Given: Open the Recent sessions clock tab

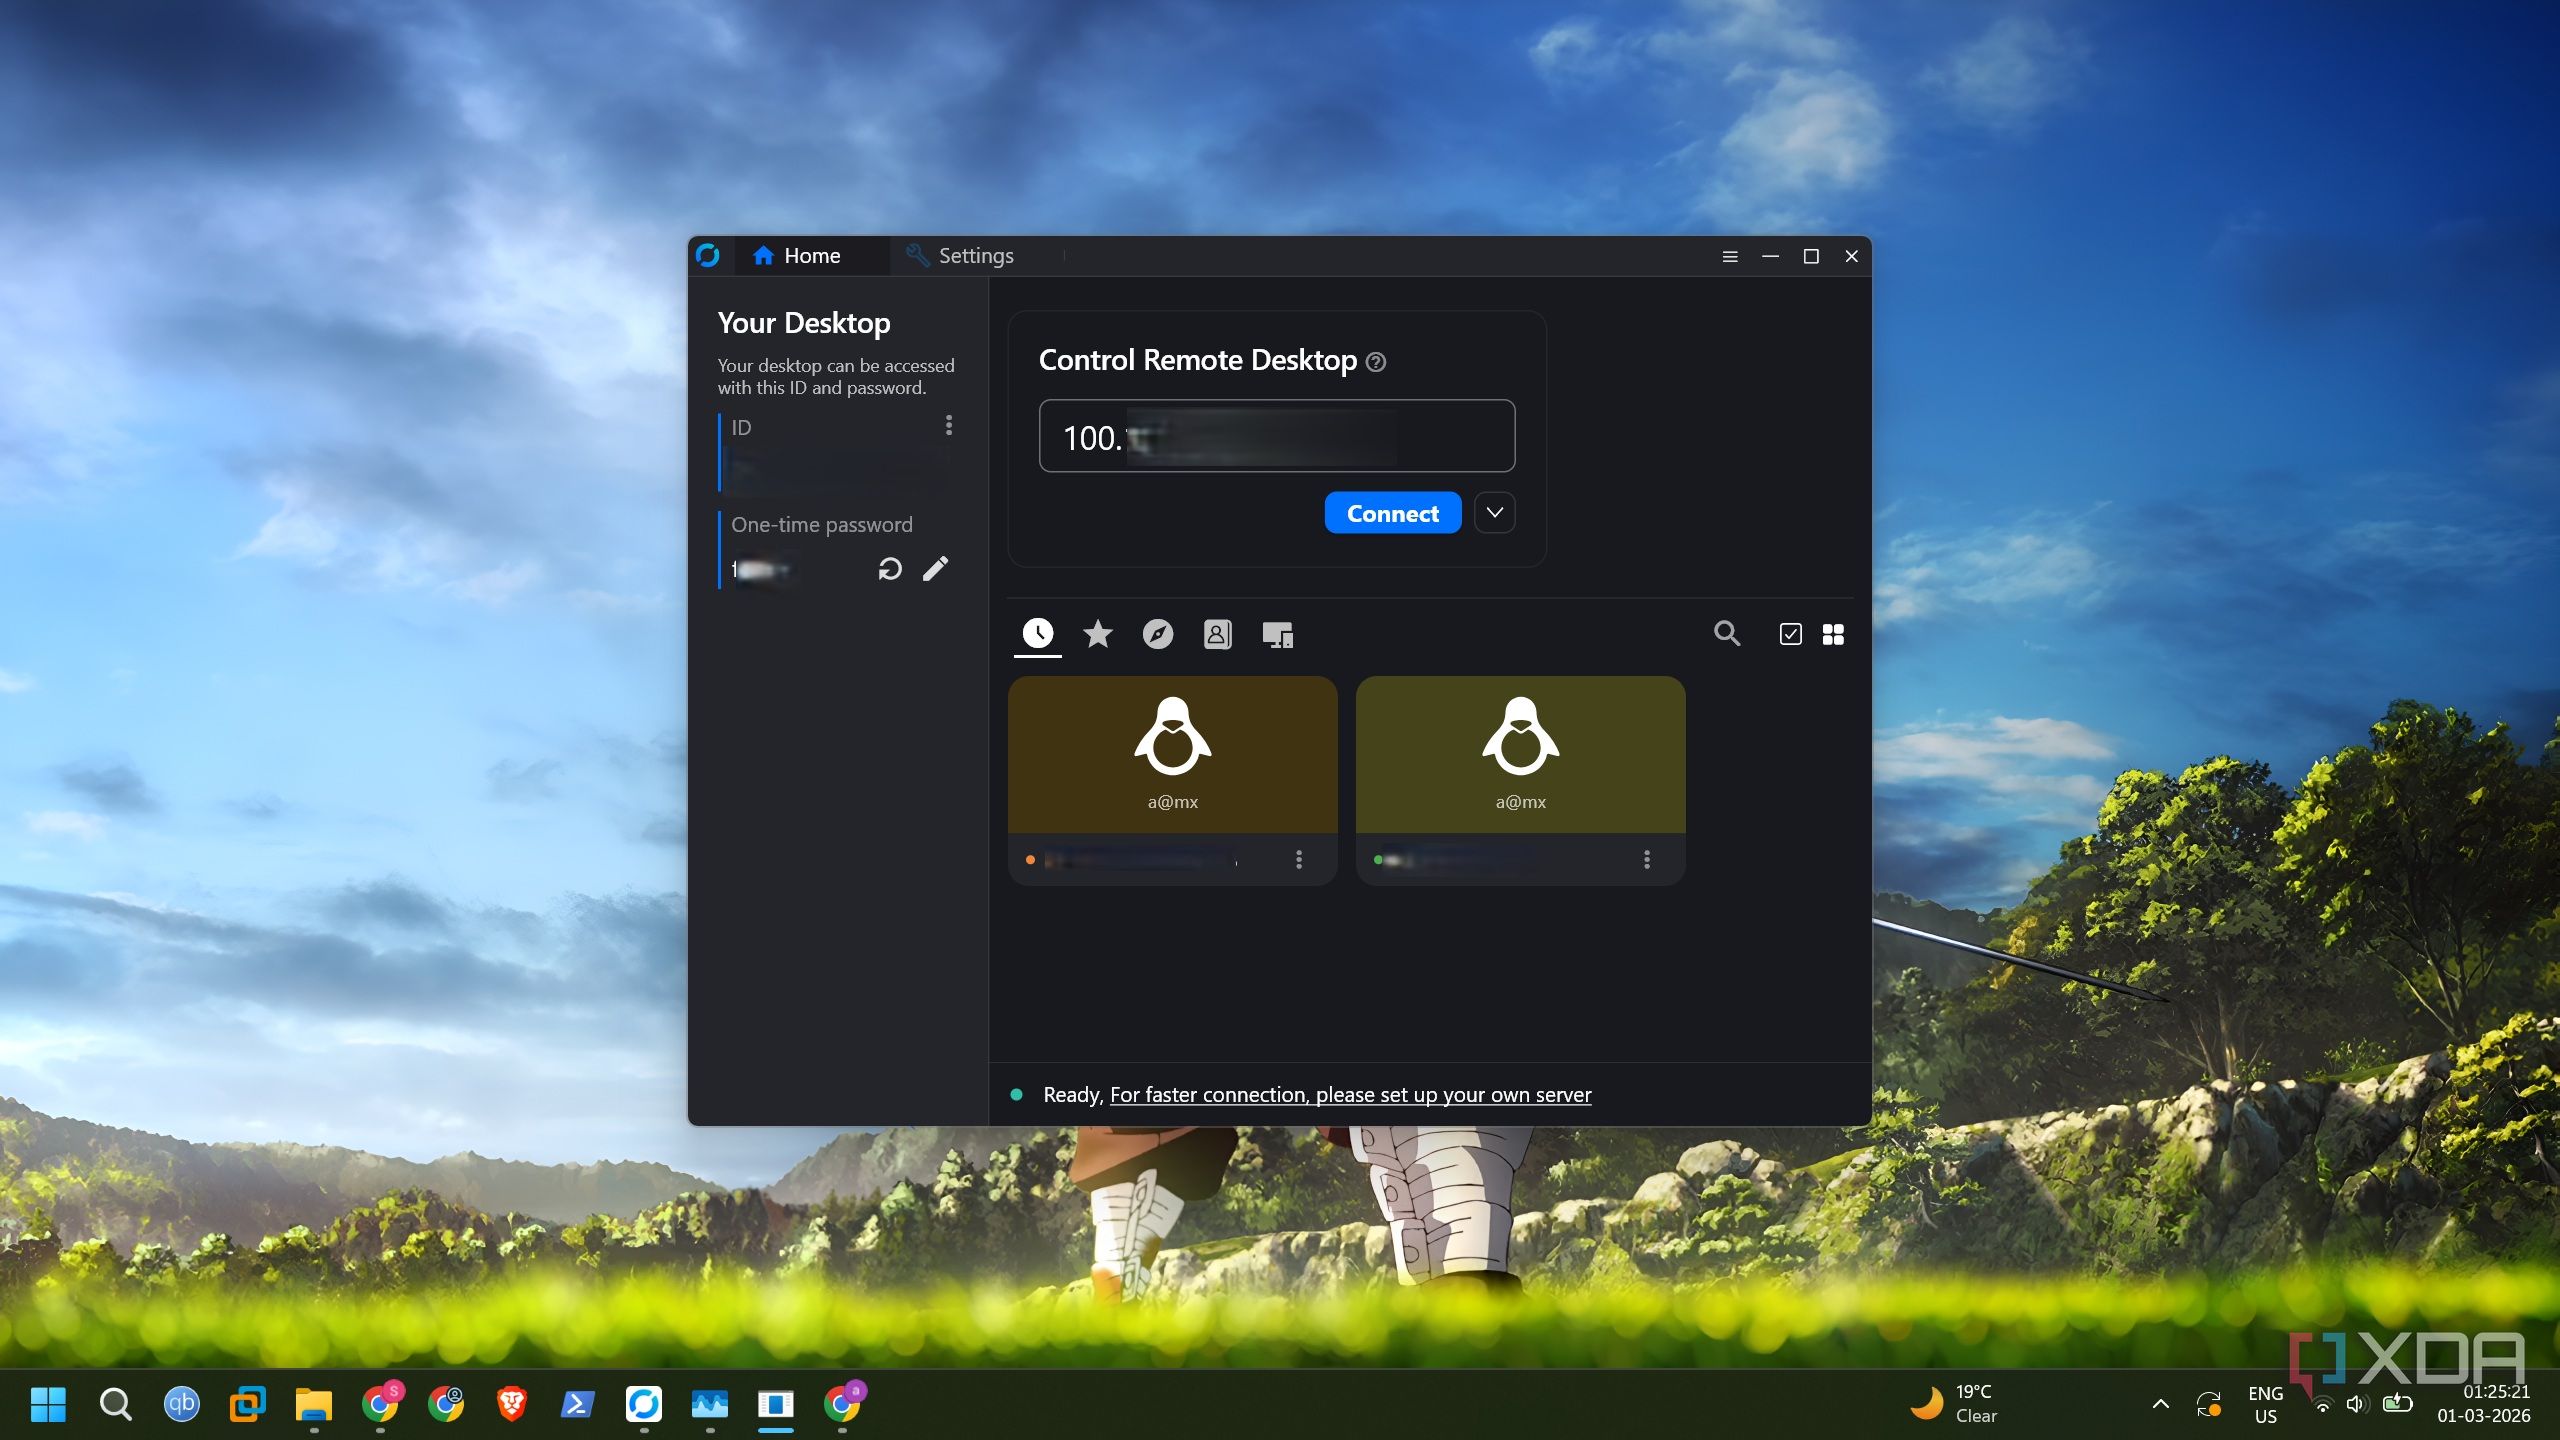Looking at the screenshot, I should 1037,634.
